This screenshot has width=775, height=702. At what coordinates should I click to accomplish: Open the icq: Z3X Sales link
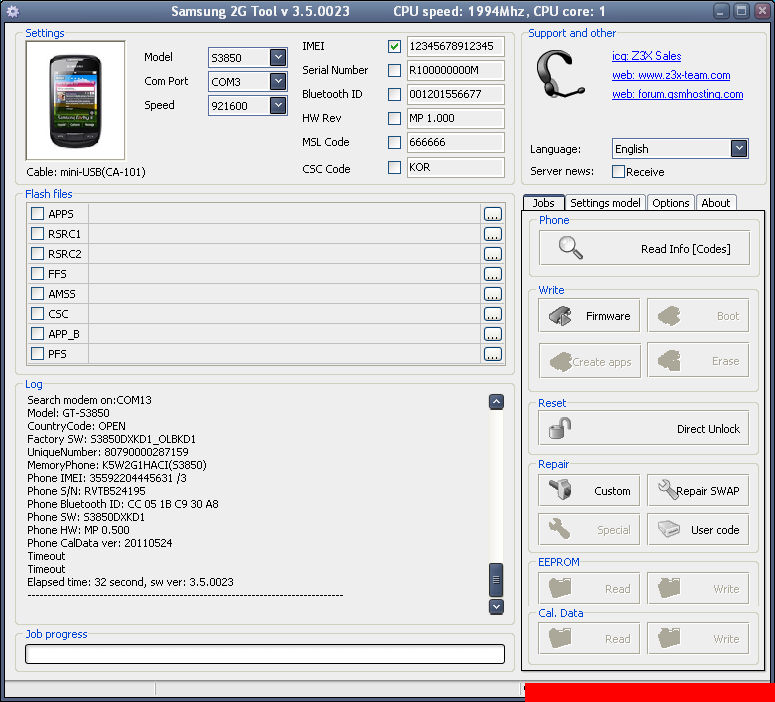(646, 56)
